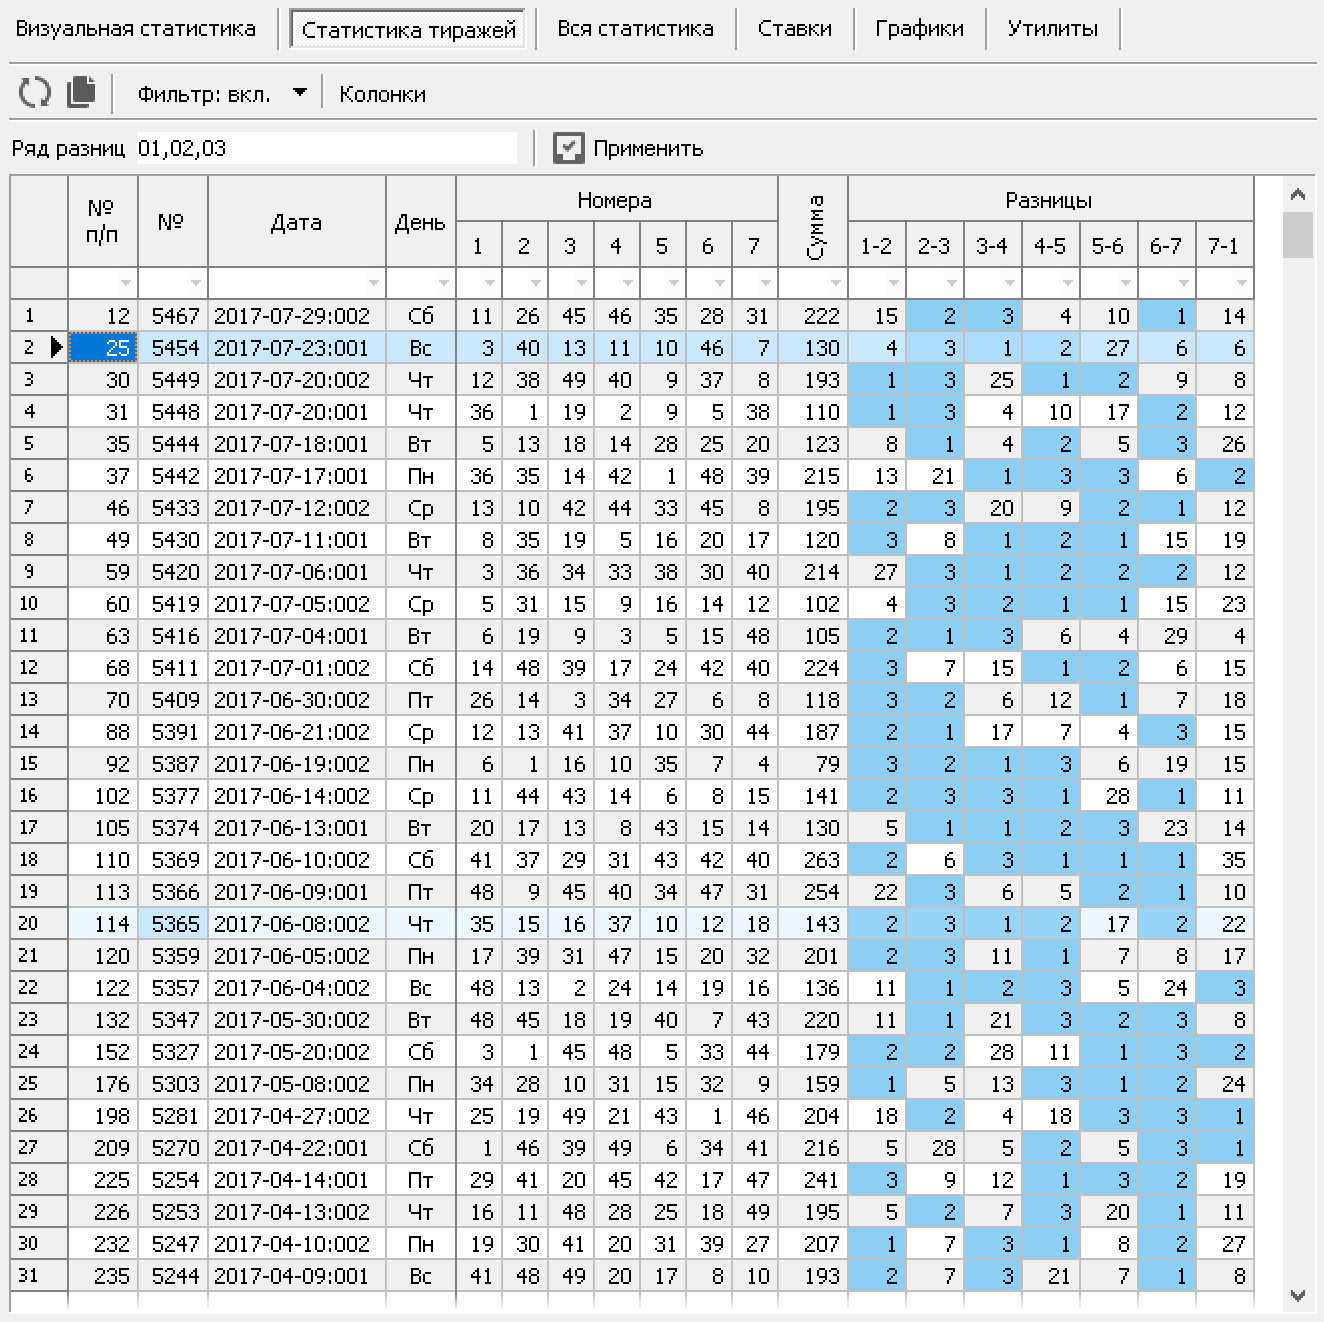Image resolution: width=1324 pixels, height=1322 pixels.
Task: Click the Колонки button
Action: (x=382, y=94)
